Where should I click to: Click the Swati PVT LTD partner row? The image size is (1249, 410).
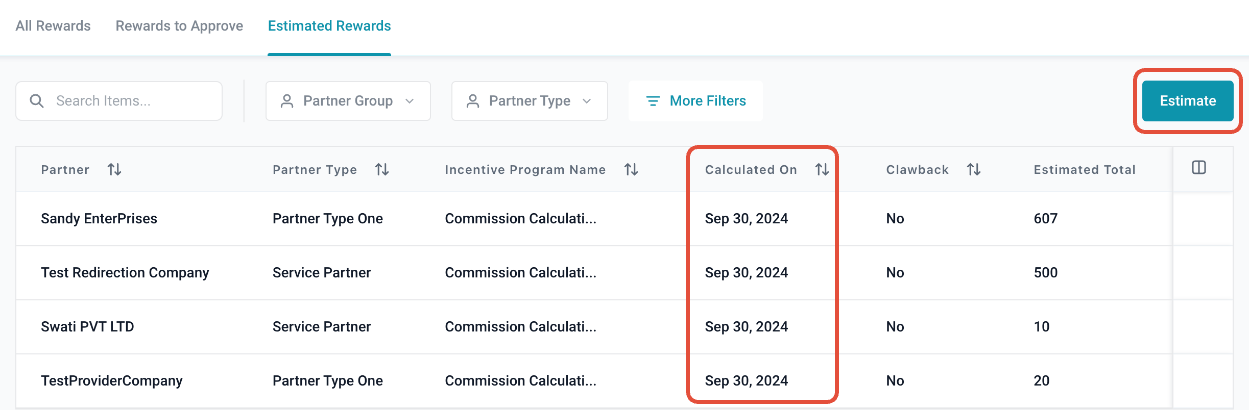(87, 327)
